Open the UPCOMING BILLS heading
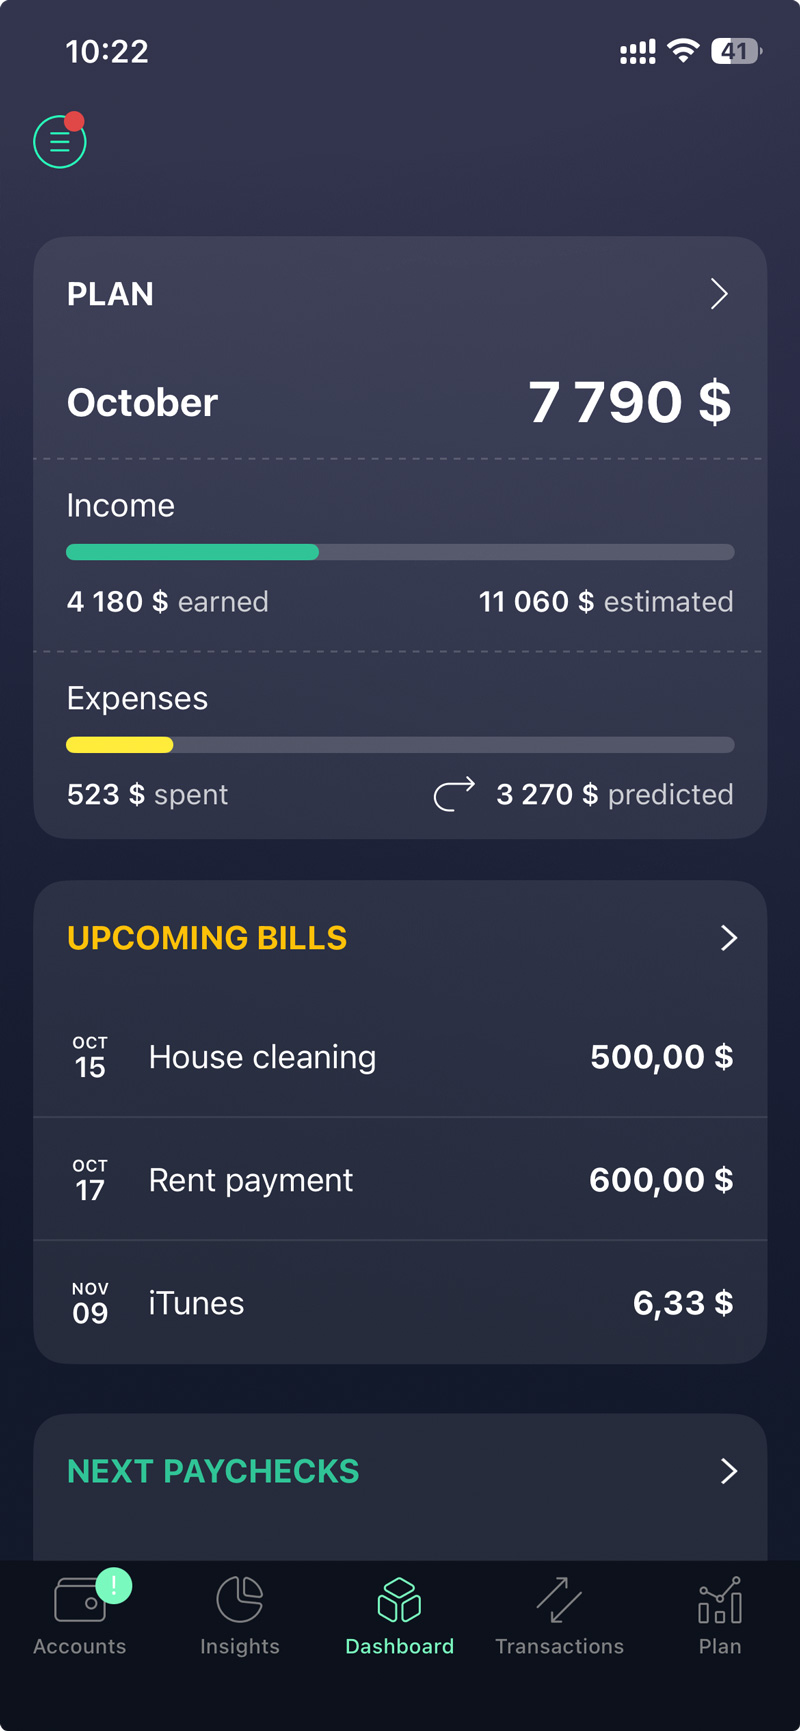 (x=207, y=938)
